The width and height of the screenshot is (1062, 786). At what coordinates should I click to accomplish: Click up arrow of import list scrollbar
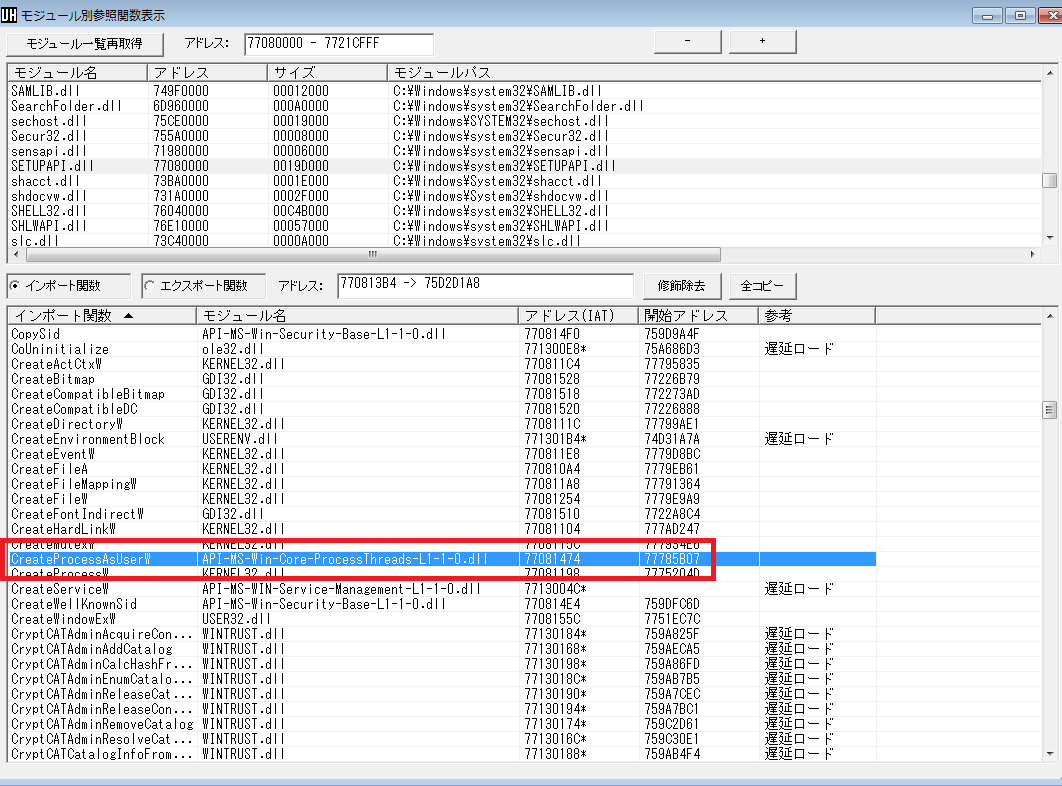click(x=1050, y=316)
